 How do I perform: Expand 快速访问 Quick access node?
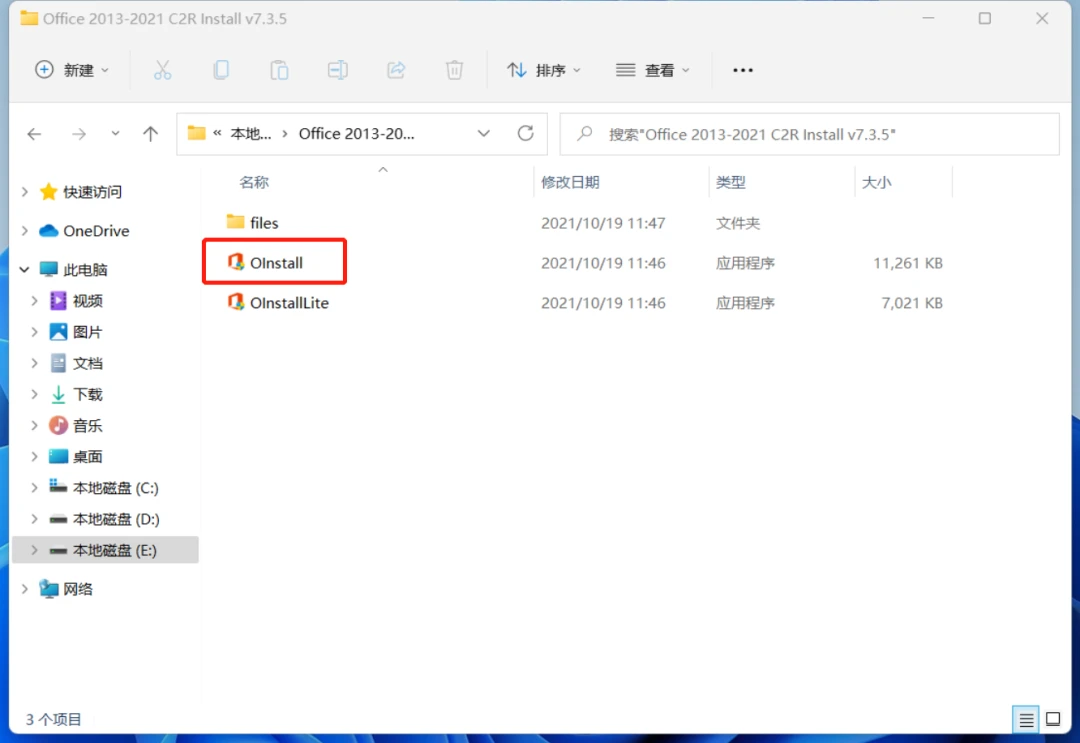click(25, 191)
